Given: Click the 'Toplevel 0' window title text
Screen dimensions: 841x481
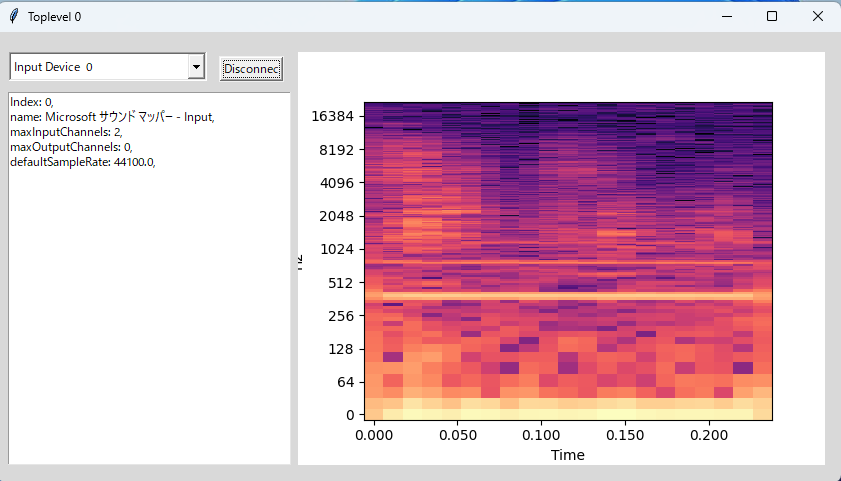Looking at the screenshot, I should (55, 17).
